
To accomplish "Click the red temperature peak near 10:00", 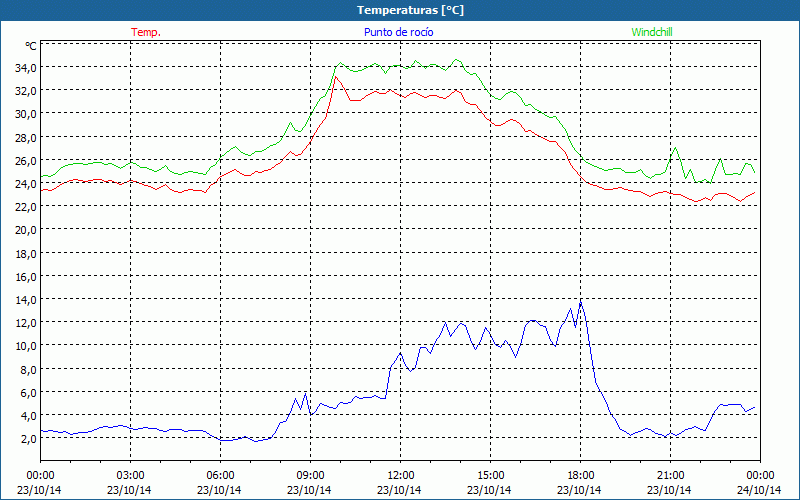I will 335,77.
